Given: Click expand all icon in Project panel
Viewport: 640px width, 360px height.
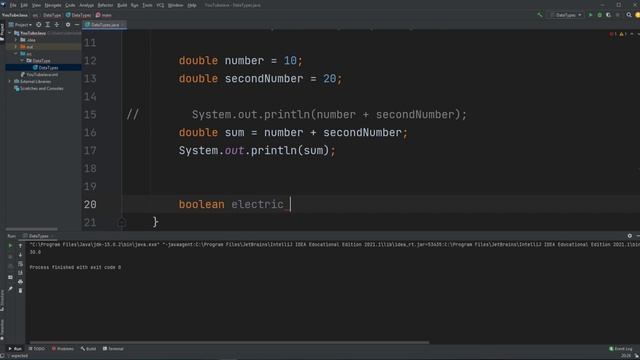Looking at the screenshot, I should (48, 25).
